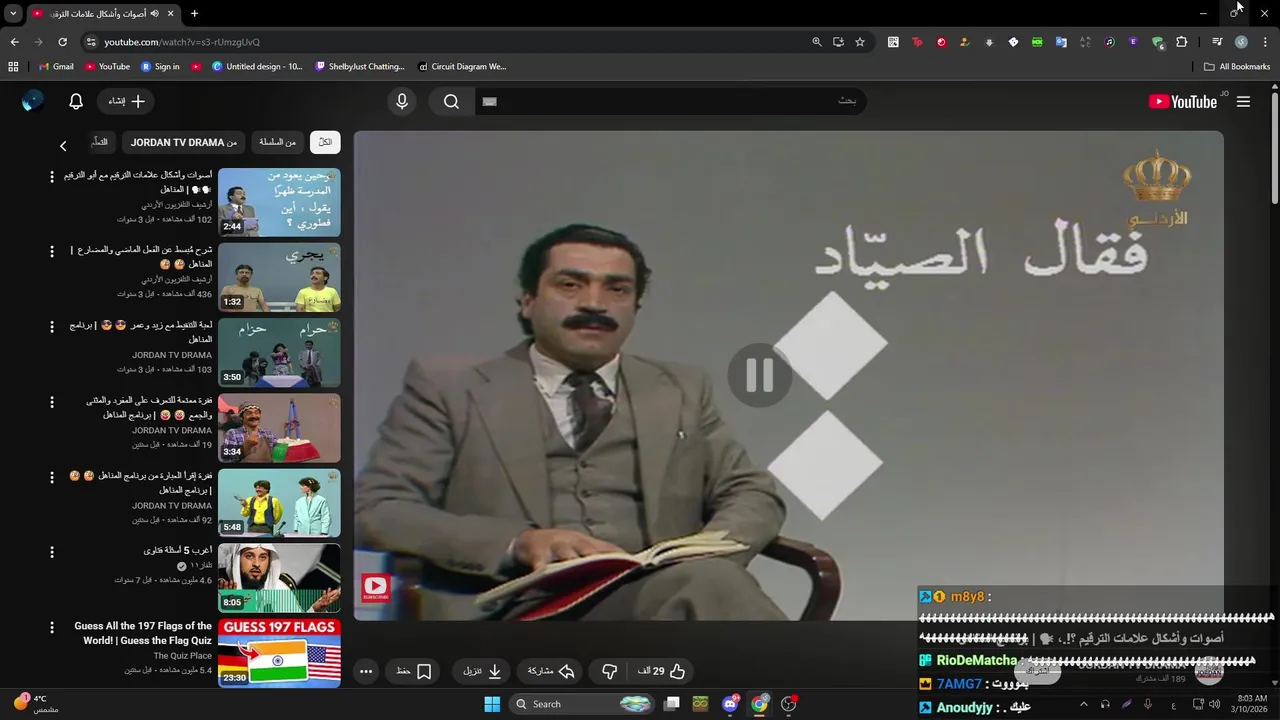Start voice search with the microphone icon

click(x=402, y=101)
